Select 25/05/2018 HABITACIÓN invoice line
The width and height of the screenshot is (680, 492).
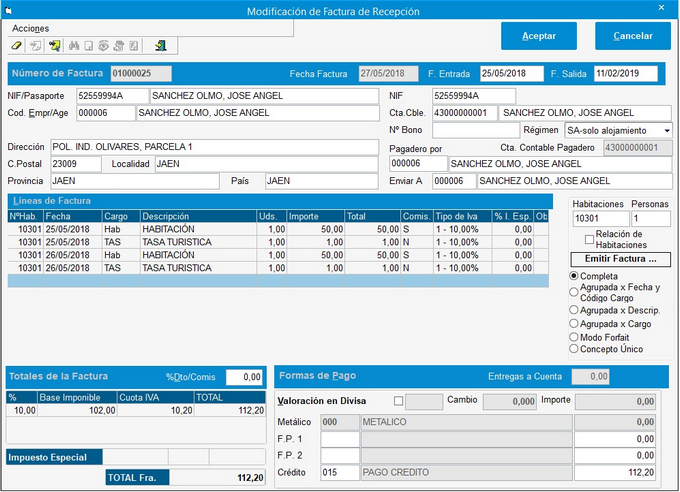(278, 229)
